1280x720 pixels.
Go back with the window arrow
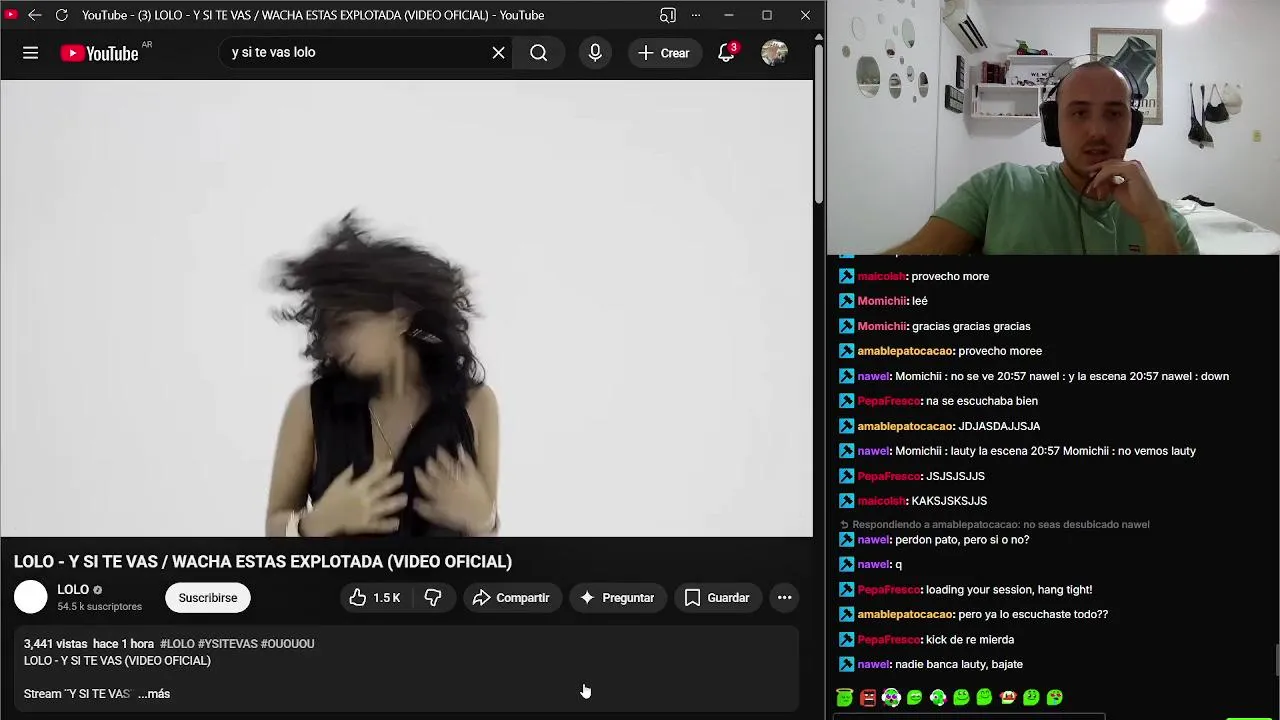[x=35, y=15]
